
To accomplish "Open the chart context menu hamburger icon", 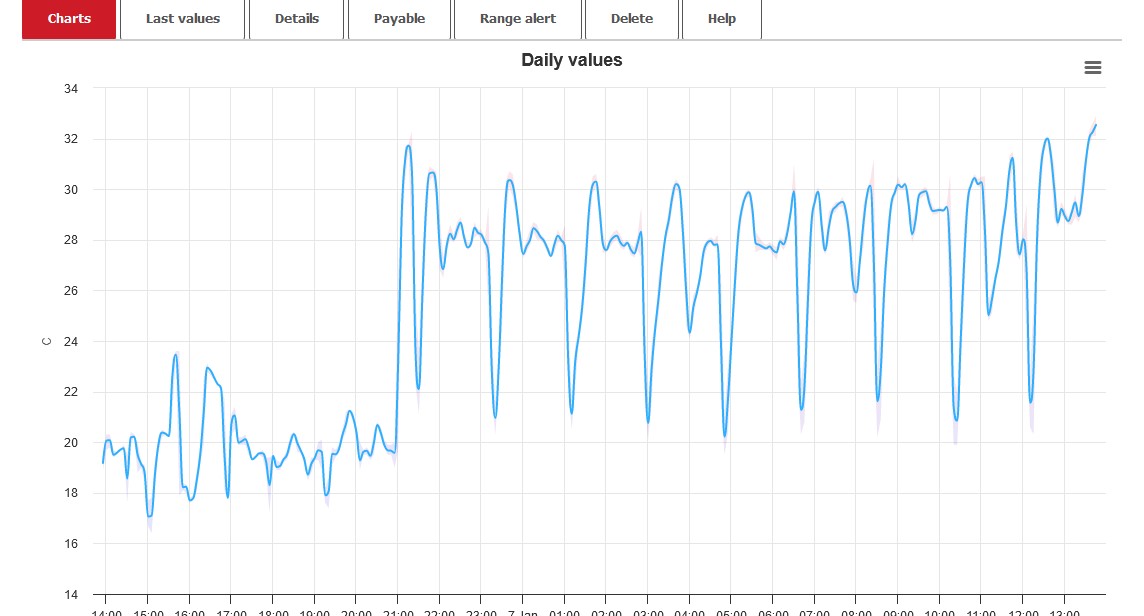I will click(x=1092, y=68).
